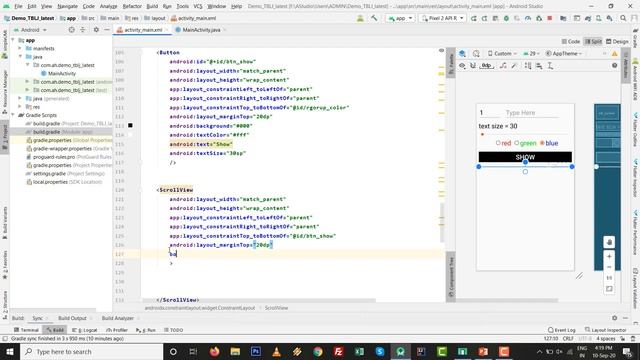Hide the project panel with minus icon
The height and width of the screenshot is (360, 640).
click(x=107, y=30)
